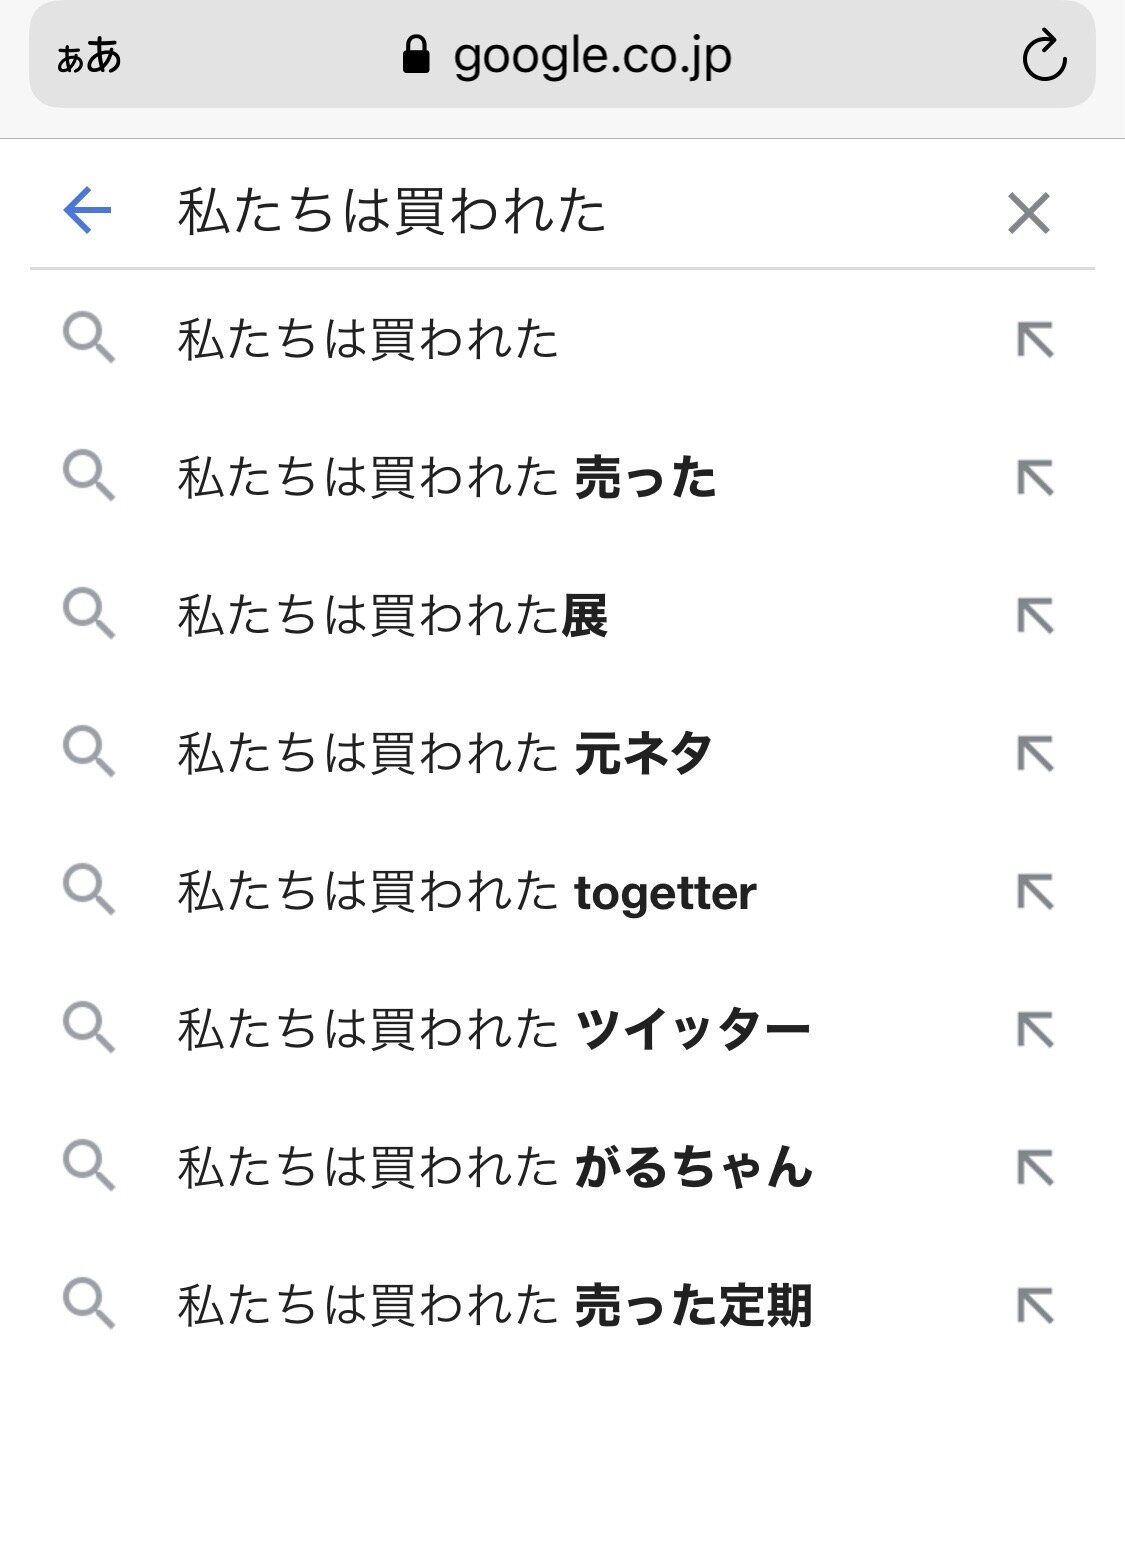The height and width of the screenshot is (1542, 1125).
Task: Open the がるちゃん suggestion
Action: 494,1167
